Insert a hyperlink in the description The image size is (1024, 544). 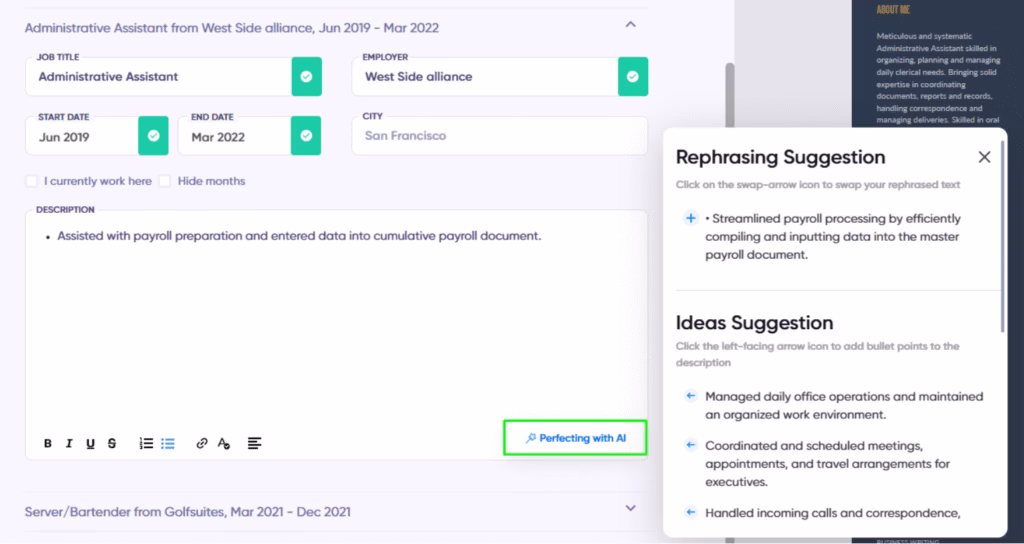point(202,443)
